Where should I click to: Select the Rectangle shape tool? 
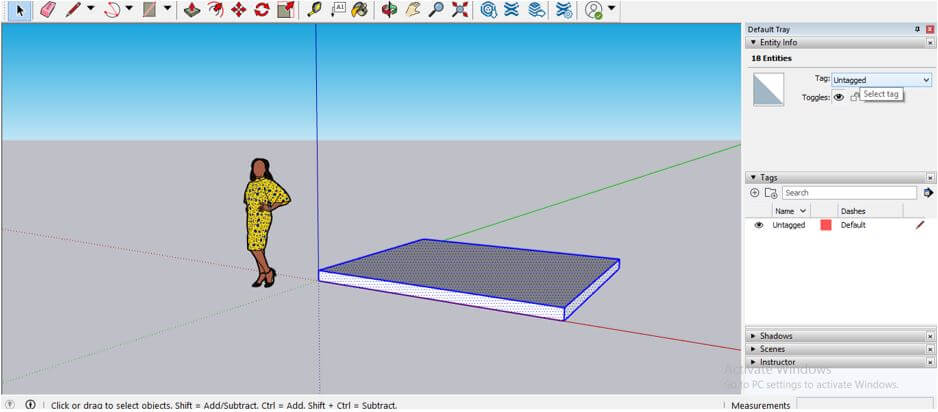point(150,10)
